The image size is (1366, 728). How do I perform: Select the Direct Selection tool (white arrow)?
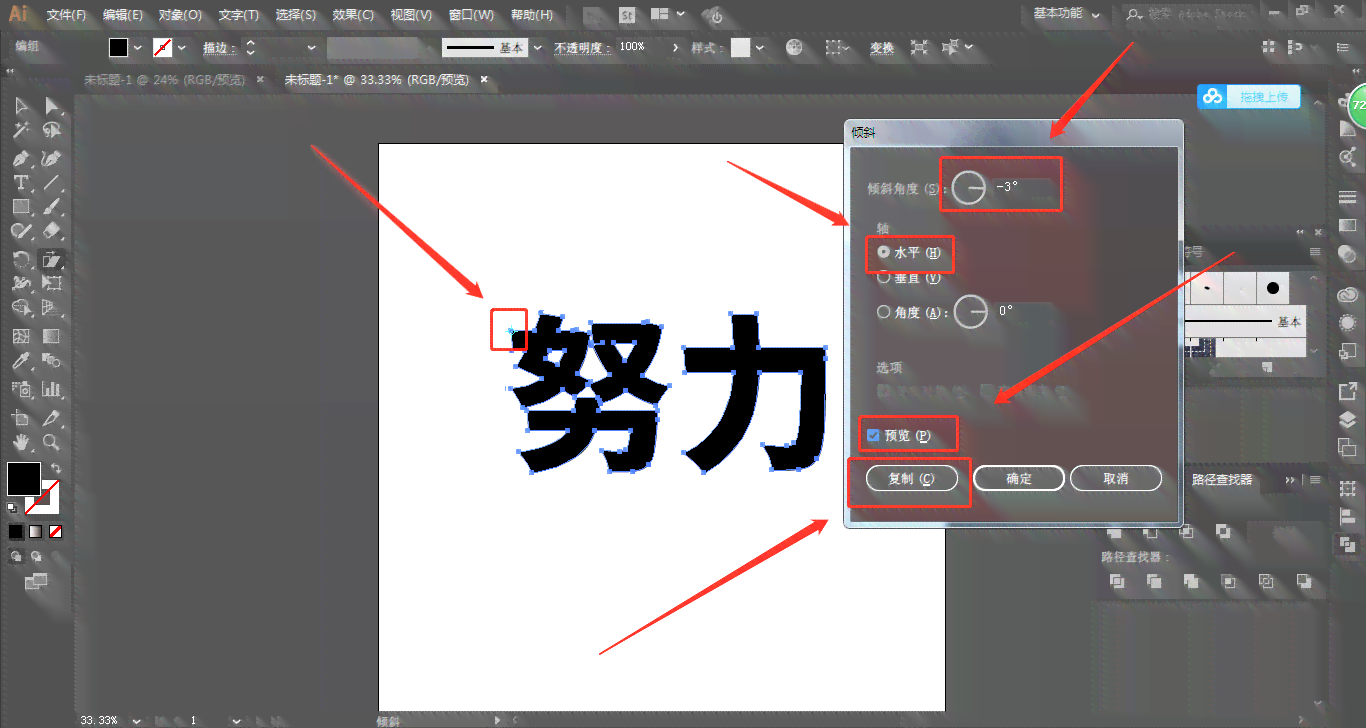click(52, 106)
